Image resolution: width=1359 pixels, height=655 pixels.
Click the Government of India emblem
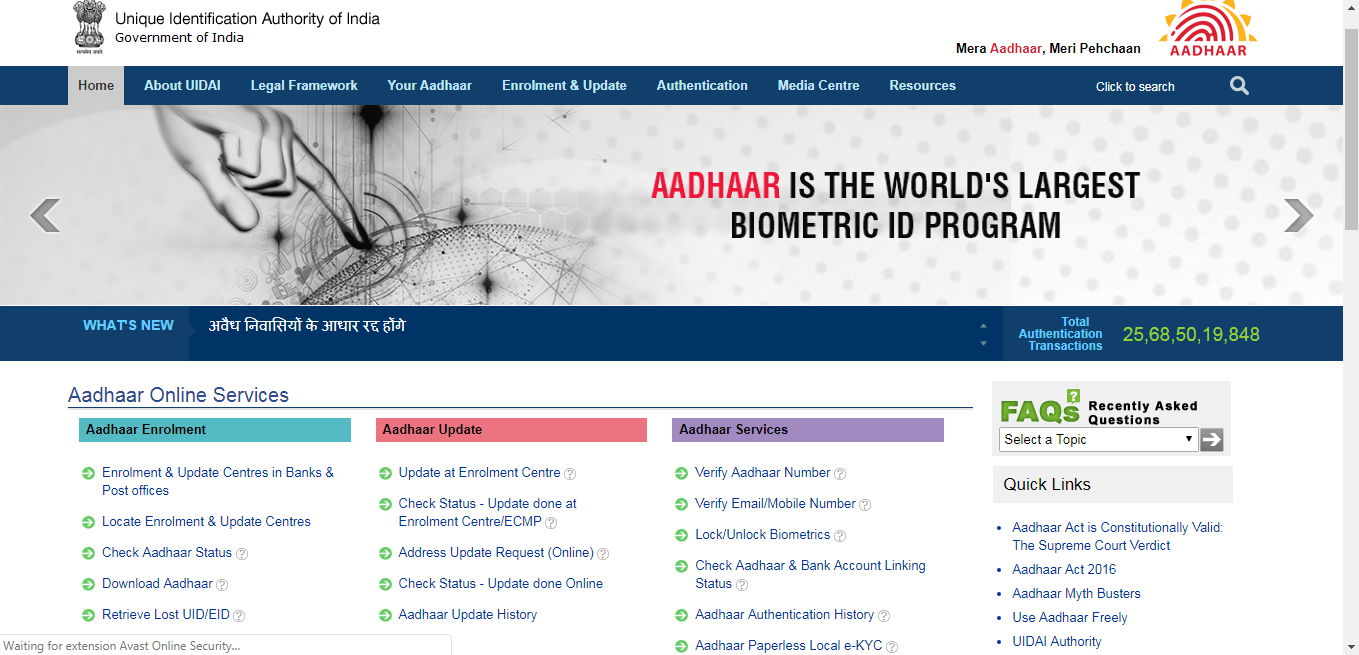88,27
